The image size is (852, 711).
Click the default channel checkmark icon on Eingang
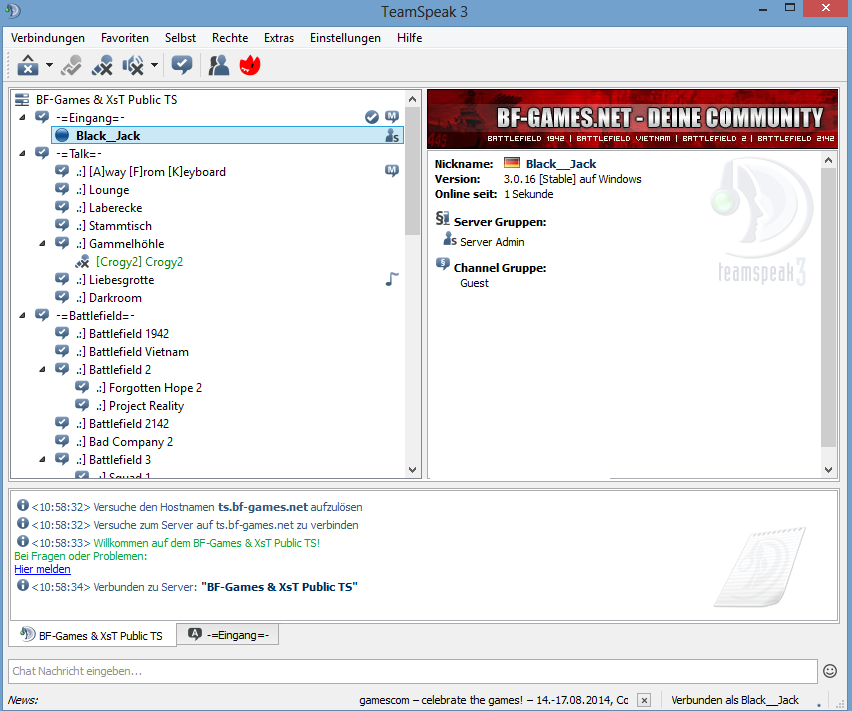(372, 117)
